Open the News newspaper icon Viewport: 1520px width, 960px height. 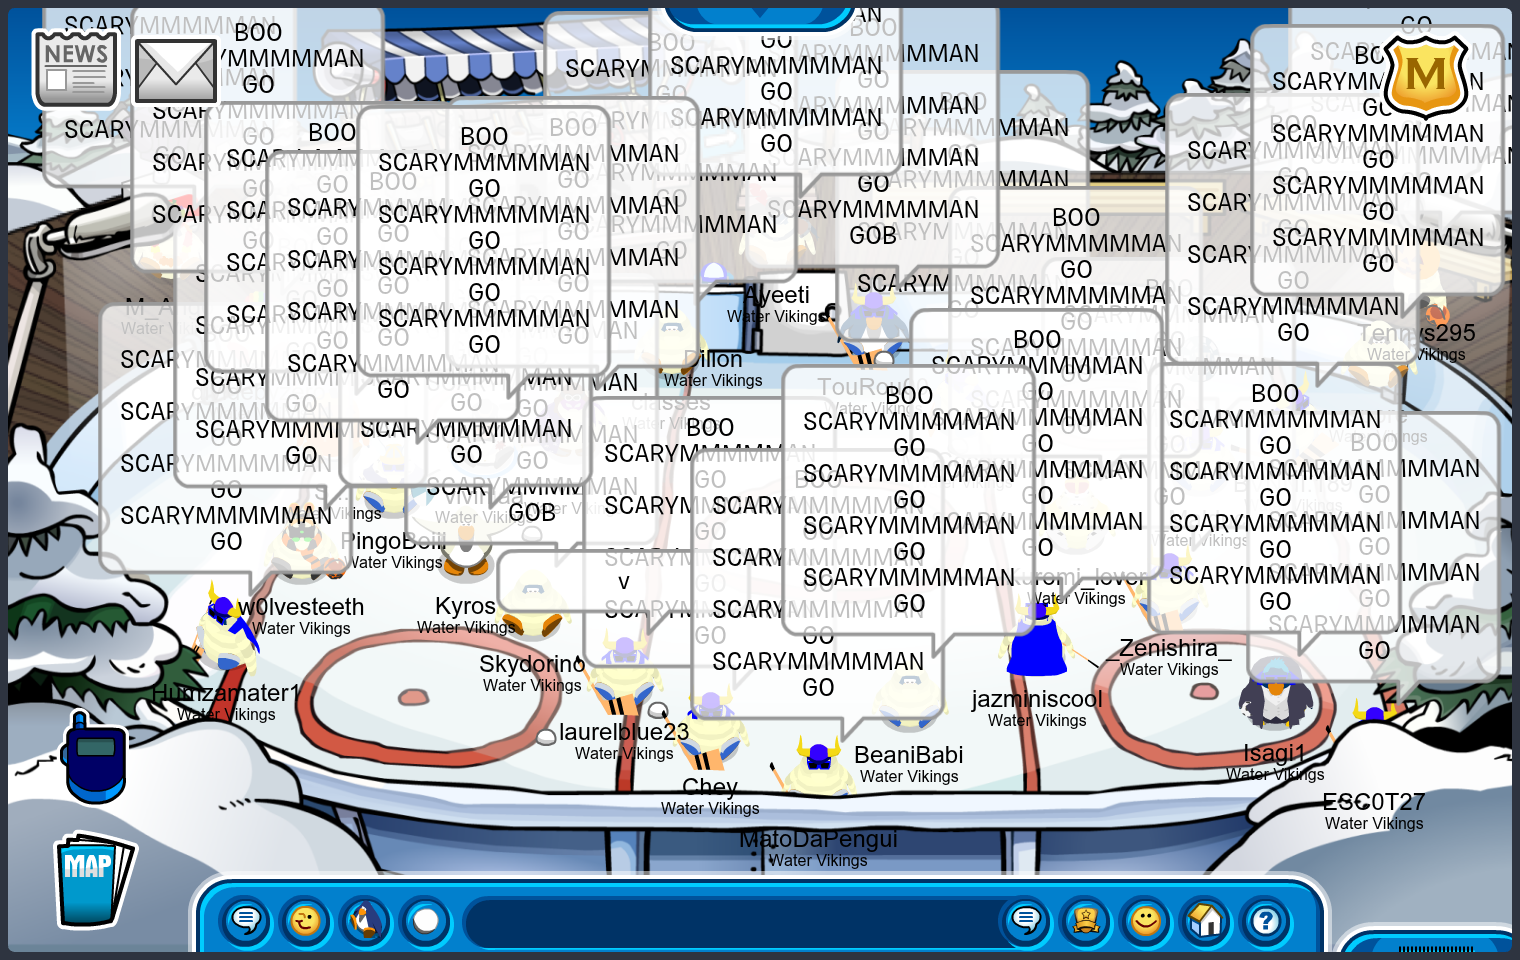click(x=75, y=69)
